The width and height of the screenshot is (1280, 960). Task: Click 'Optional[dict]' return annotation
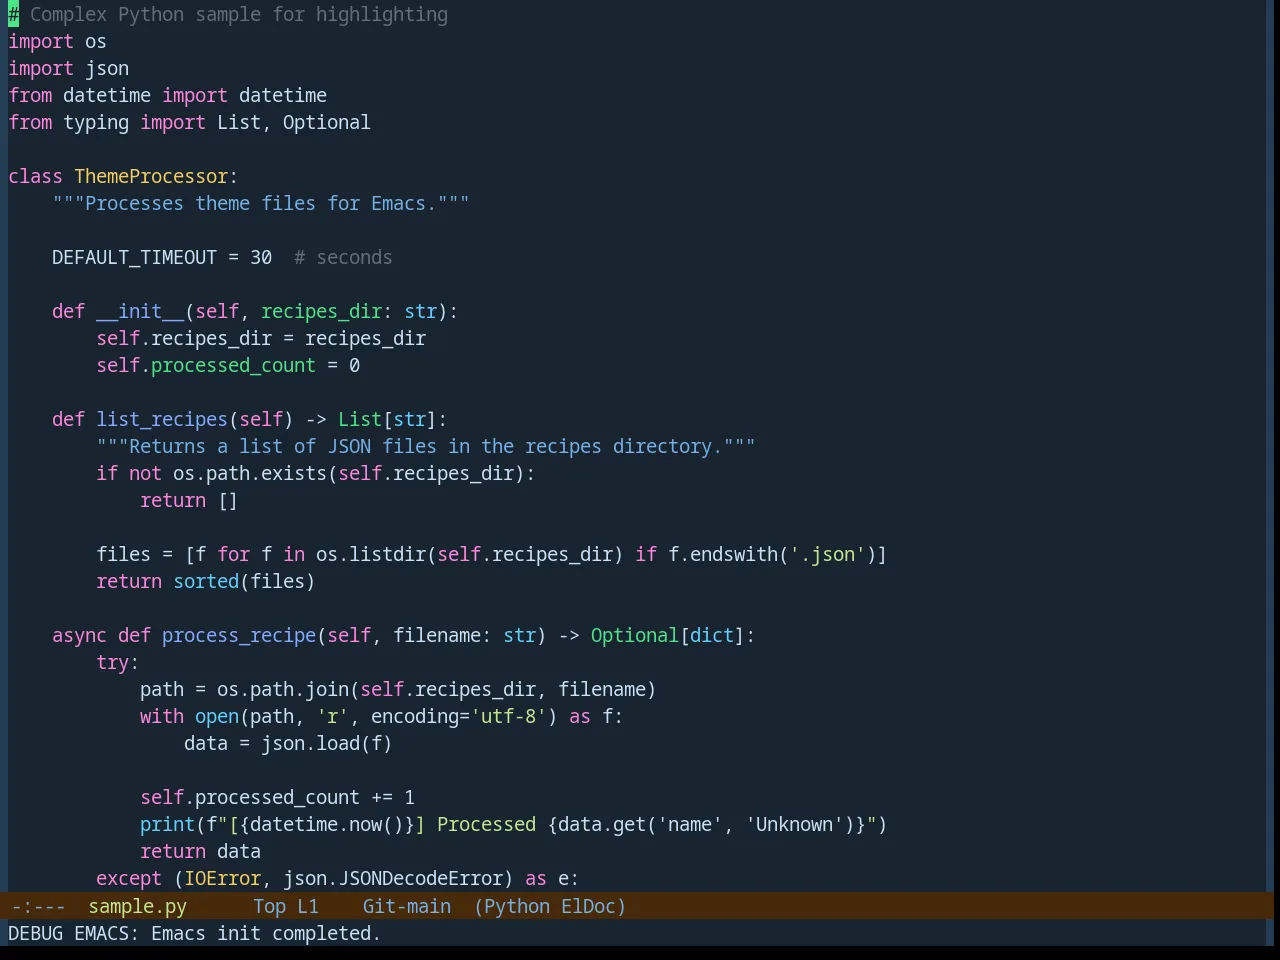tap(667, 635)
